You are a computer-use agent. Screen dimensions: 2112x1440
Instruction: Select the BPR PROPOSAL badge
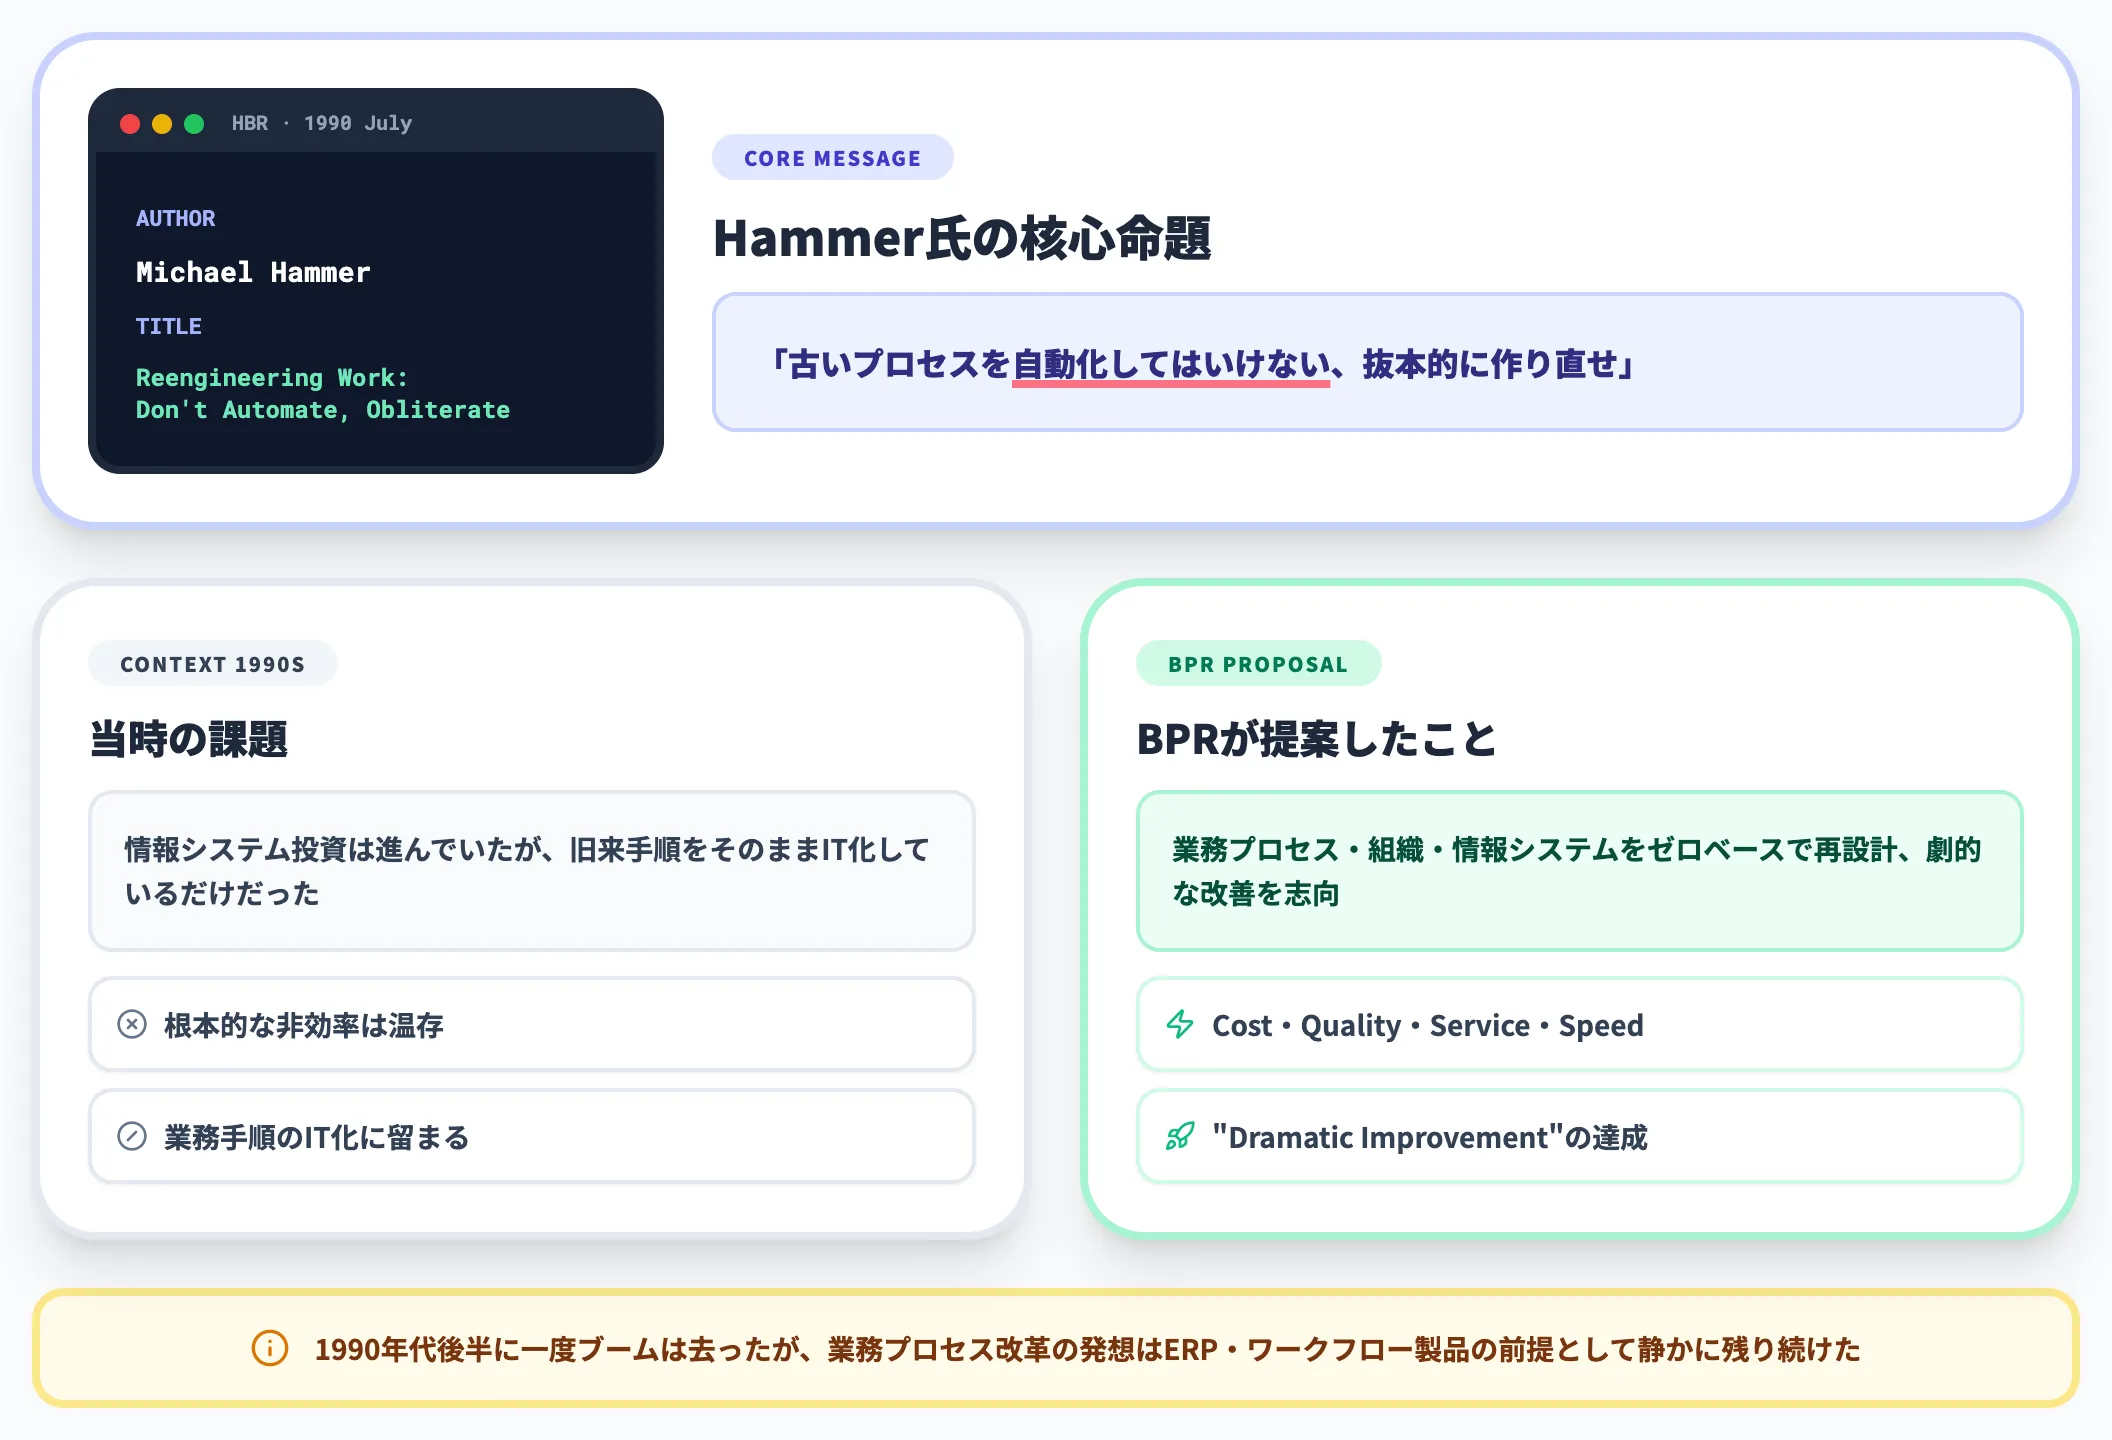click(x=1258, y=664)
